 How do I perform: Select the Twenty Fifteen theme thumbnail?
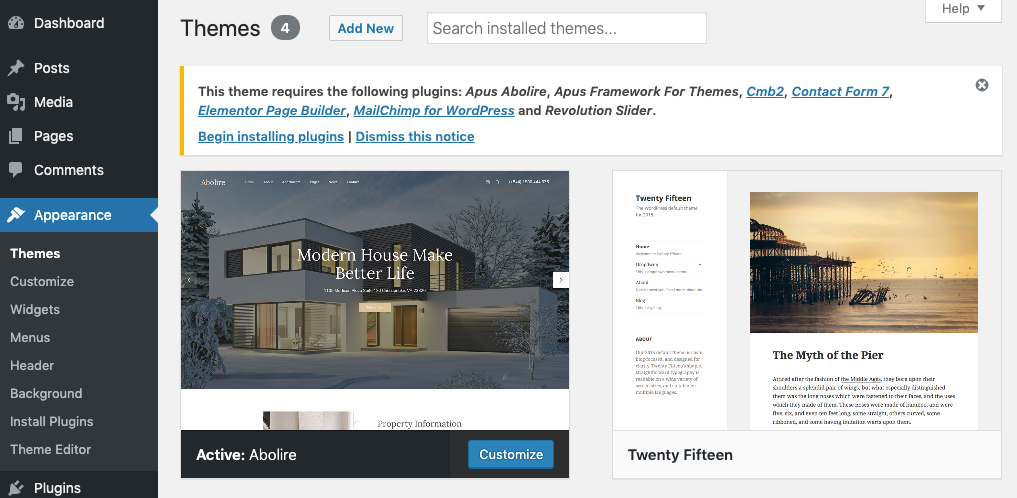807,300
